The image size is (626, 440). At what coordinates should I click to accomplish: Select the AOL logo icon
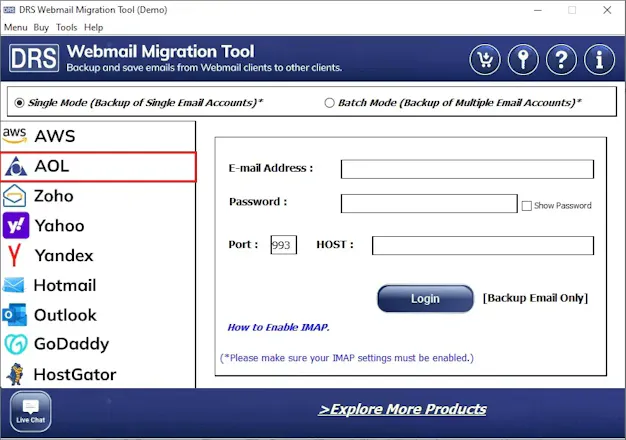pyautogui.click(x=16, y=166)
